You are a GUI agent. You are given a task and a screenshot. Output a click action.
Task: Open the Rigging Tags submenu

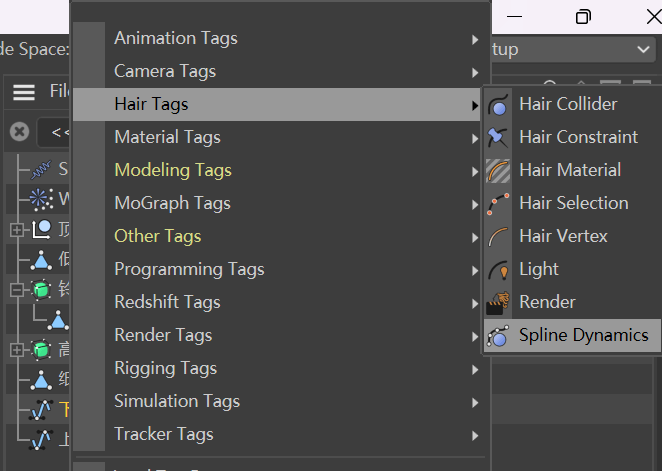pos(277,368)
